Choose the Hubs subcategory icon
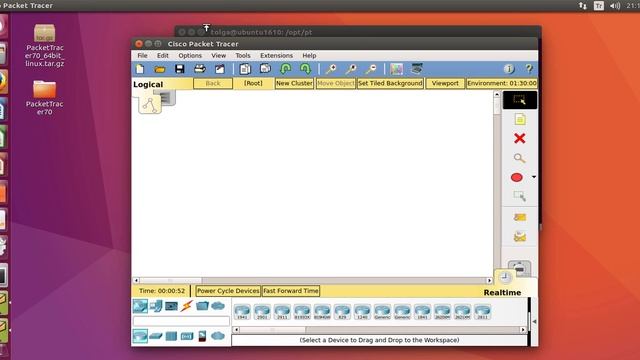This screenshot has height=360, width=640. 171,336
